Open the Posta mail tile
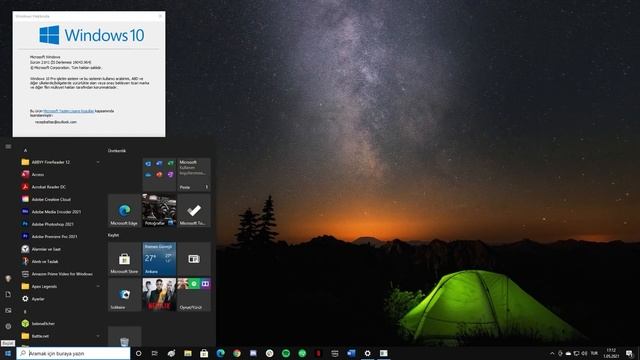Viewport: 640px width, 360px height. coord(194,175)
